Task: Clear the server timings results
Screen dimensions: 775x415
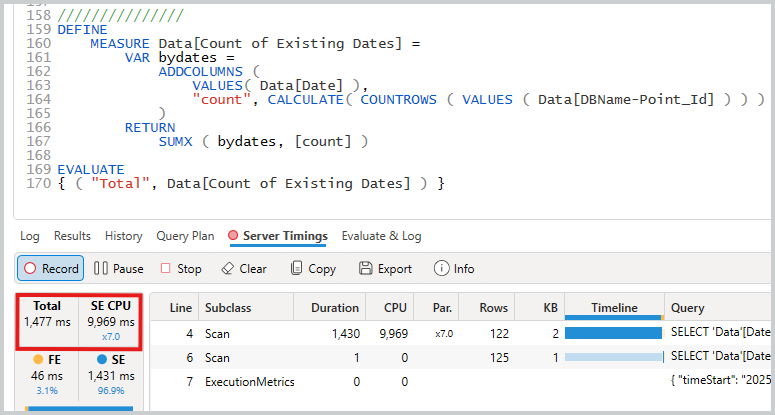Action: (x=243, y=268)
